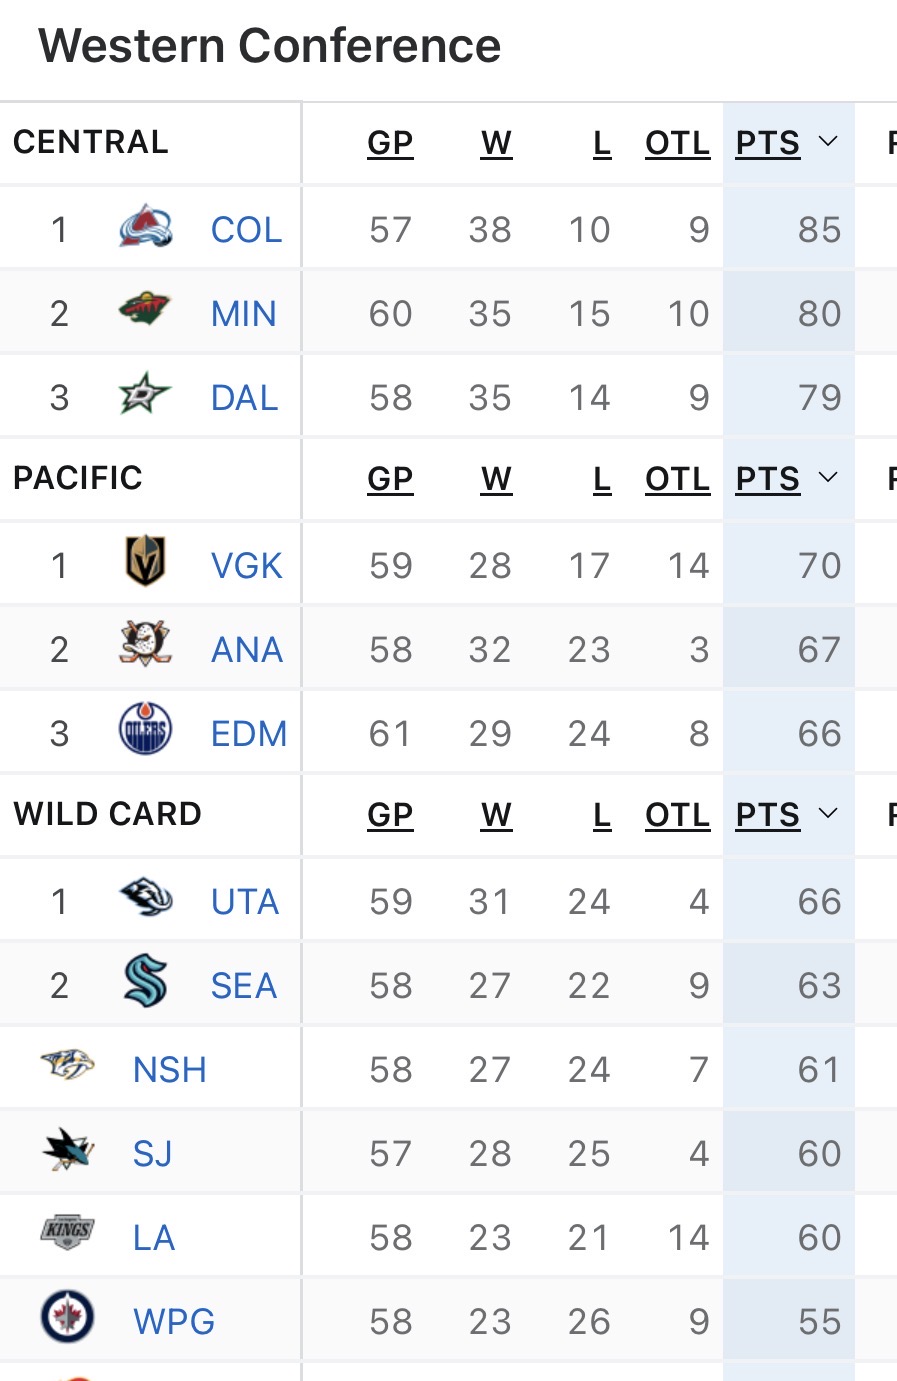This screenshot has height=1381, width=897.
Task: Click the Colorado Avalanche team logo
Action: (145, 228)
